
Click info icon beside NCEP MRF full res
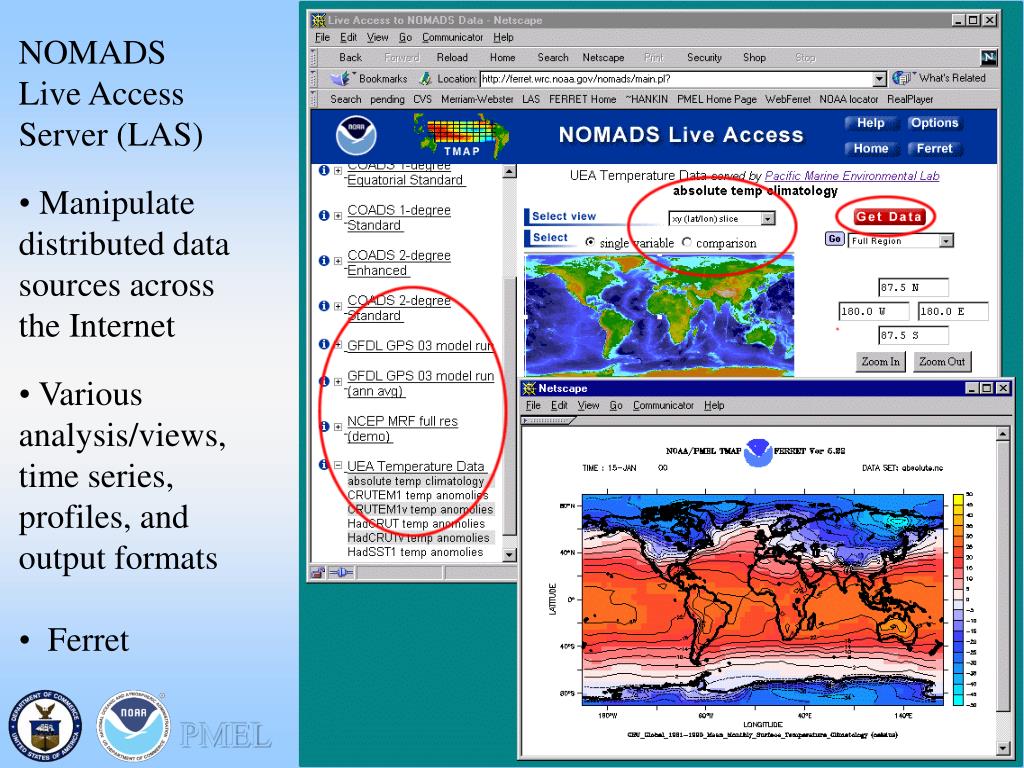coord(324,426)
